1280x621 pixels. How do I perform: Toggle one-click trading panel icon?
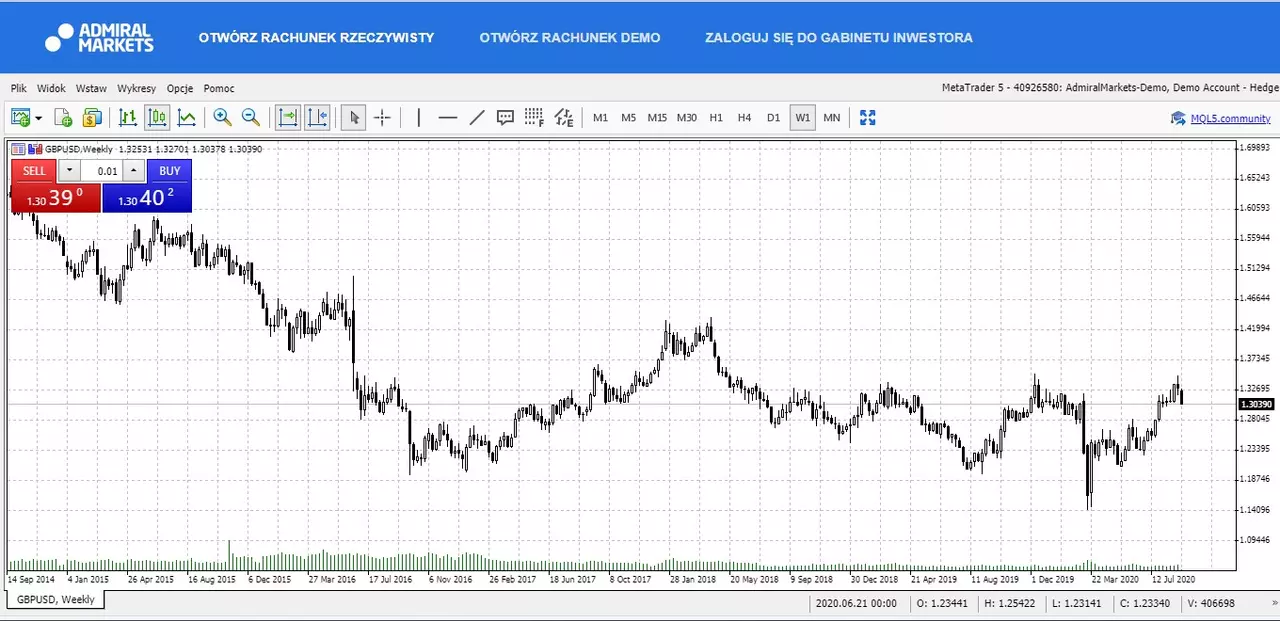tap(18, 149)
